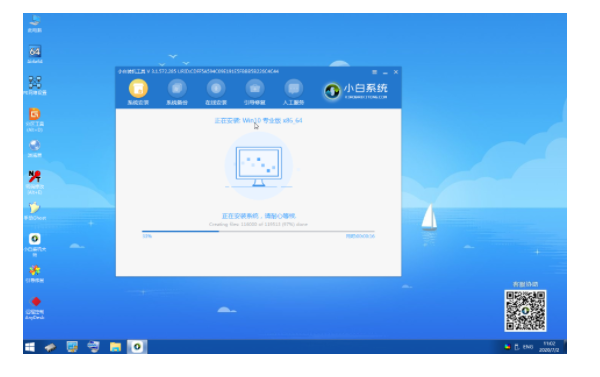Switch to the 系统备份 backup tab
600x377 pixels.
pos(177,92)
